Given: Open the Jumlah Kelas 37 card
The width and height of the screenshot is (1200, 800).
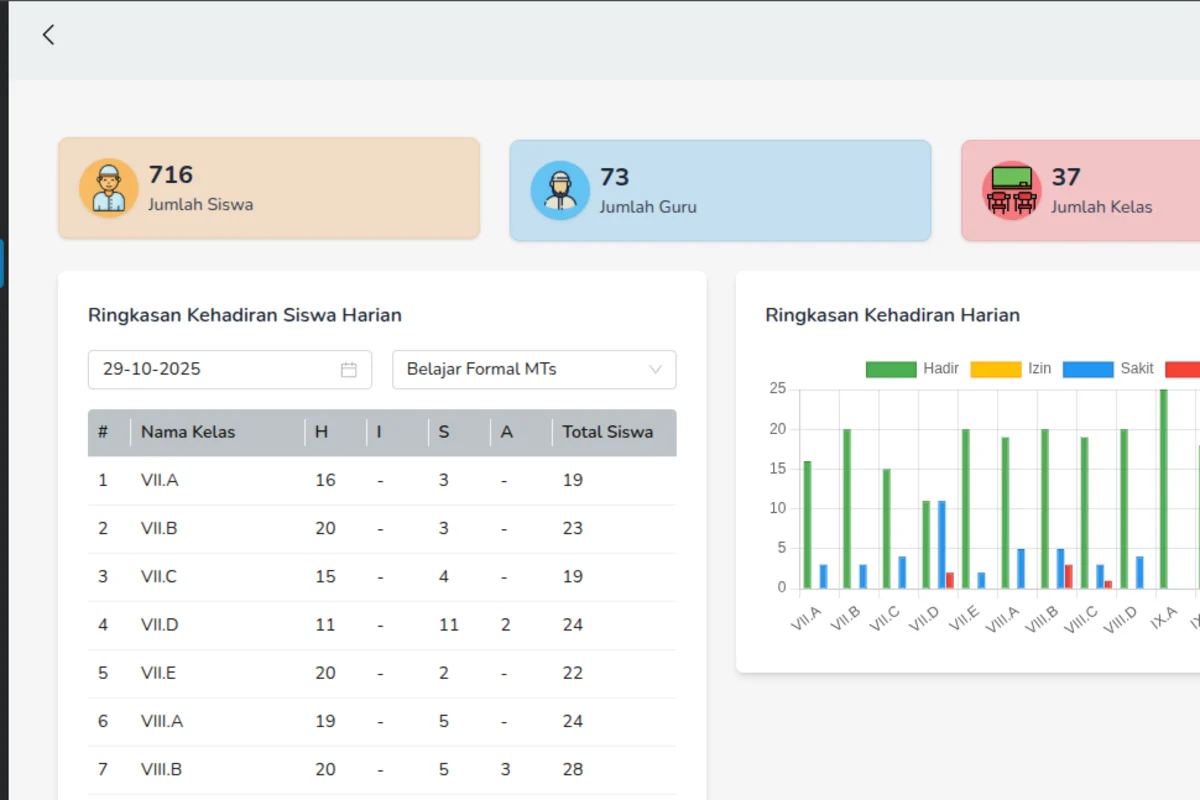Looking at the screenshot, I should point(1081,190).
